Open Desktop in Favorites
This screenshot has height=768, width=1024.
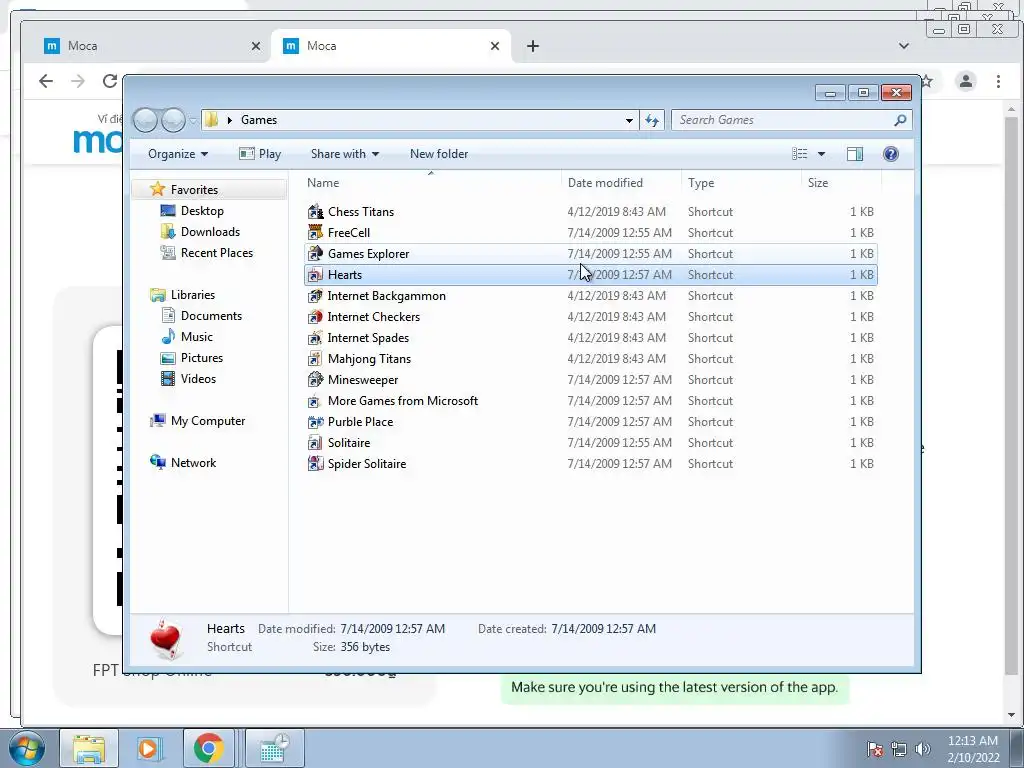[x=202, y=211]
